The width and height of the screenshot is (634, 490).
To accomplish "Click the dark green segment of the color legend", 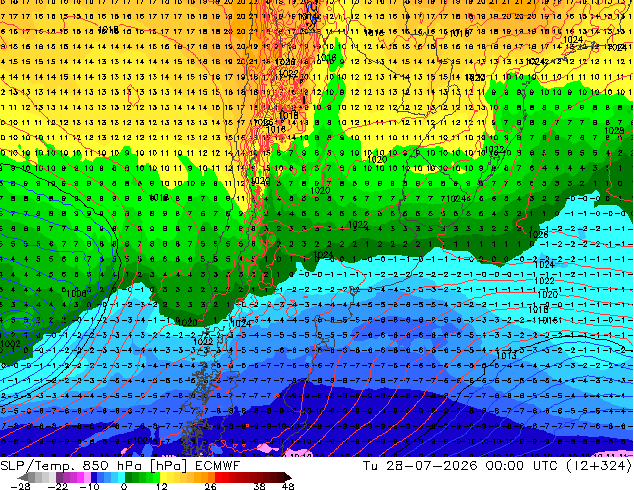I will [x=129, y=477].
